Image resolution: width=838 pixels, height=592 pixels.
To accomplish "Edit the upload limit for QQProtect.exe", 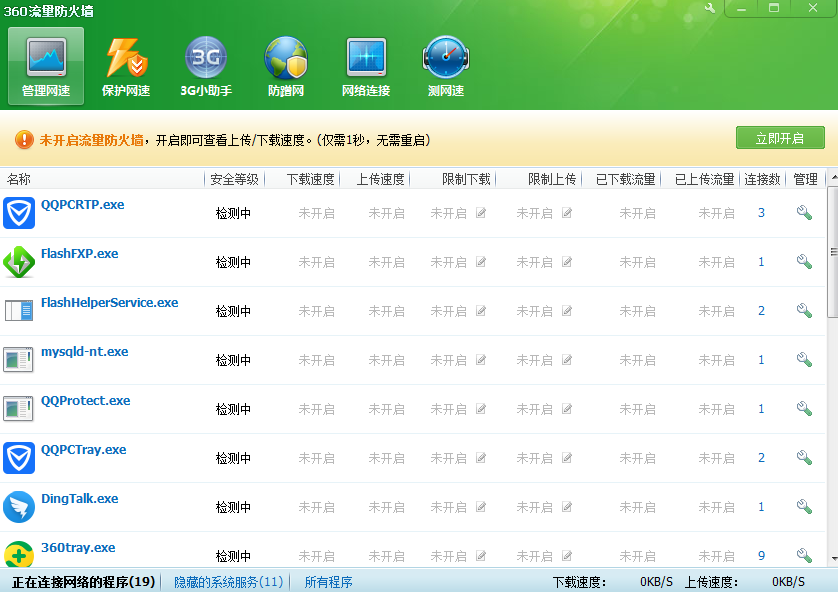I will click(566, 409).
